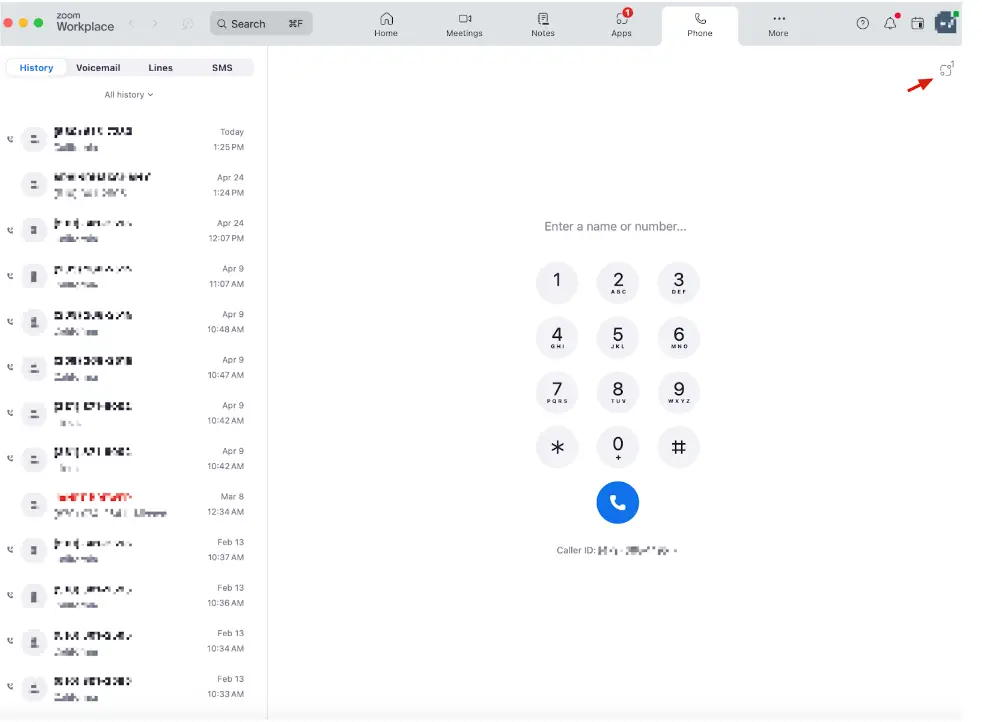
Task: Open the Meetings icon
Action: (x=463, y=22)
